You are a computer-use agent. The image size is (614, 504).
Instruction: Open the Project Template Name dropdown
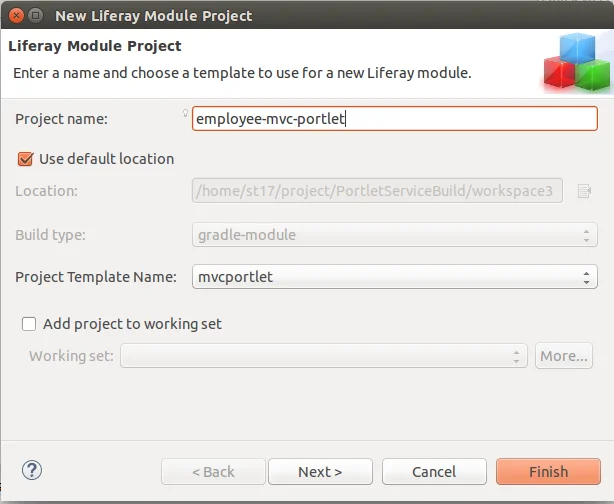(x=395, y=277)
